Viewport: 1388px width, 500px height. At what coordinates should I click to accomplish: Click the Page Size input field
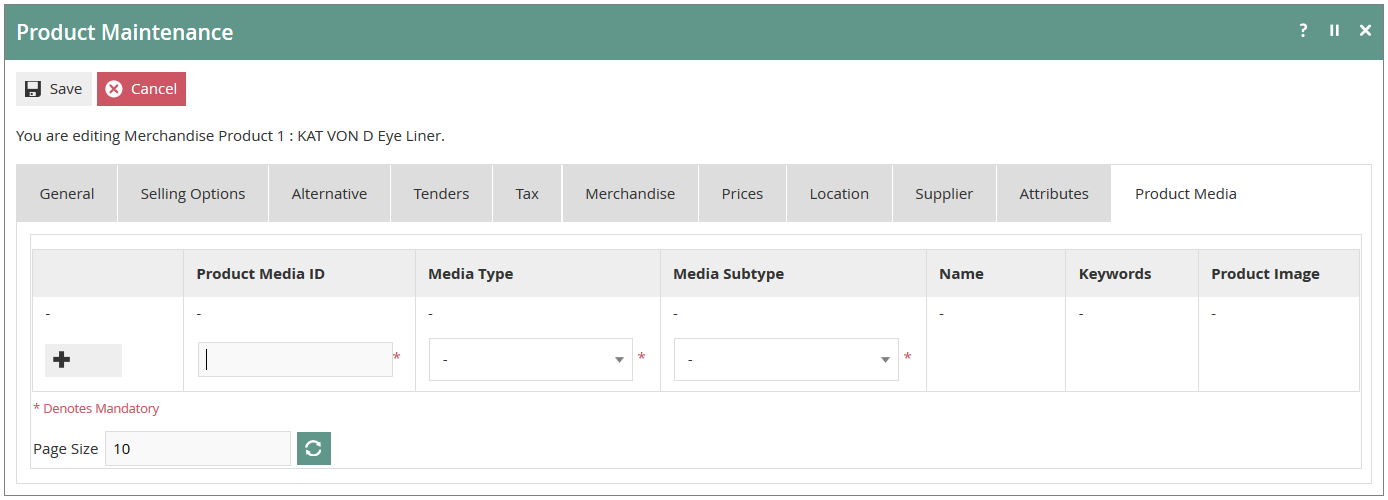coord(198,449)
